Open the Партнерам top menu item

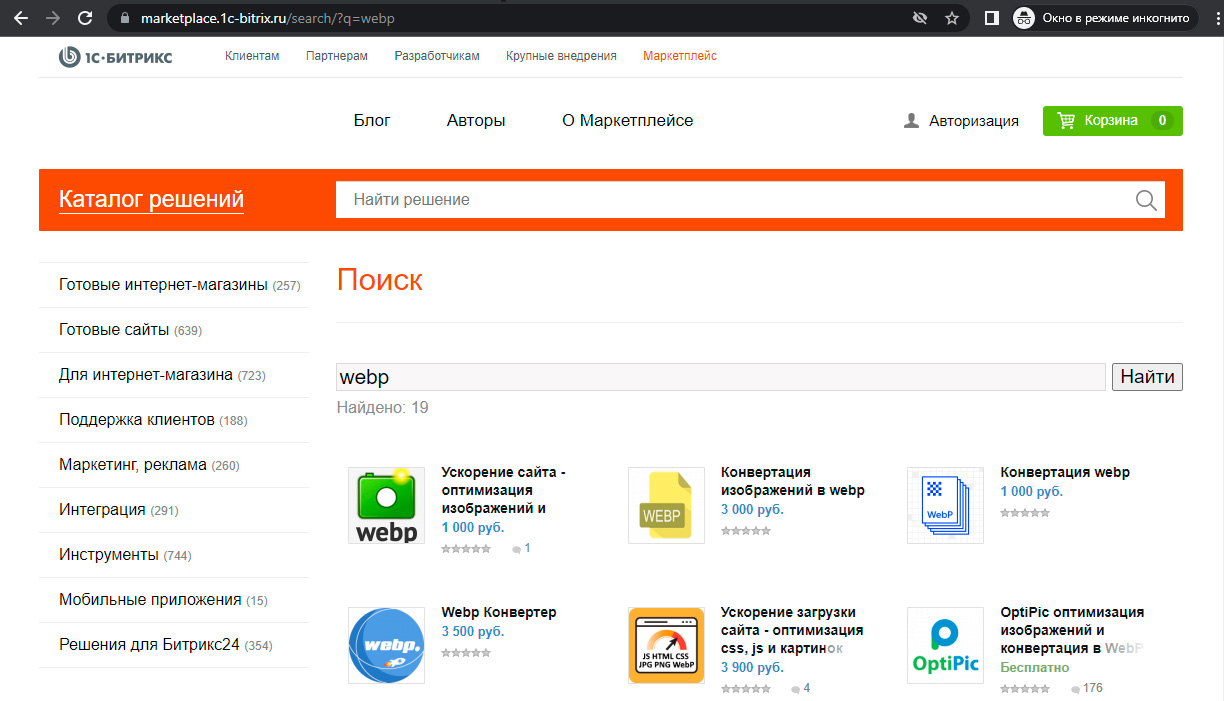(337, 56)
